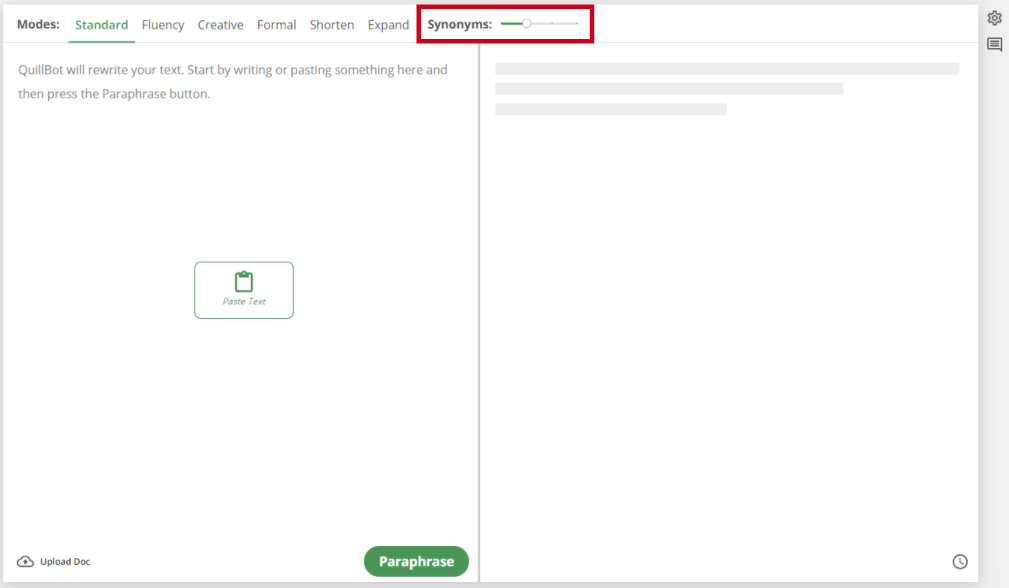The height and width of the screenshot is (588, 1009).
Task: Click into the input text area placeholder
Action: (x=233, y=82)
